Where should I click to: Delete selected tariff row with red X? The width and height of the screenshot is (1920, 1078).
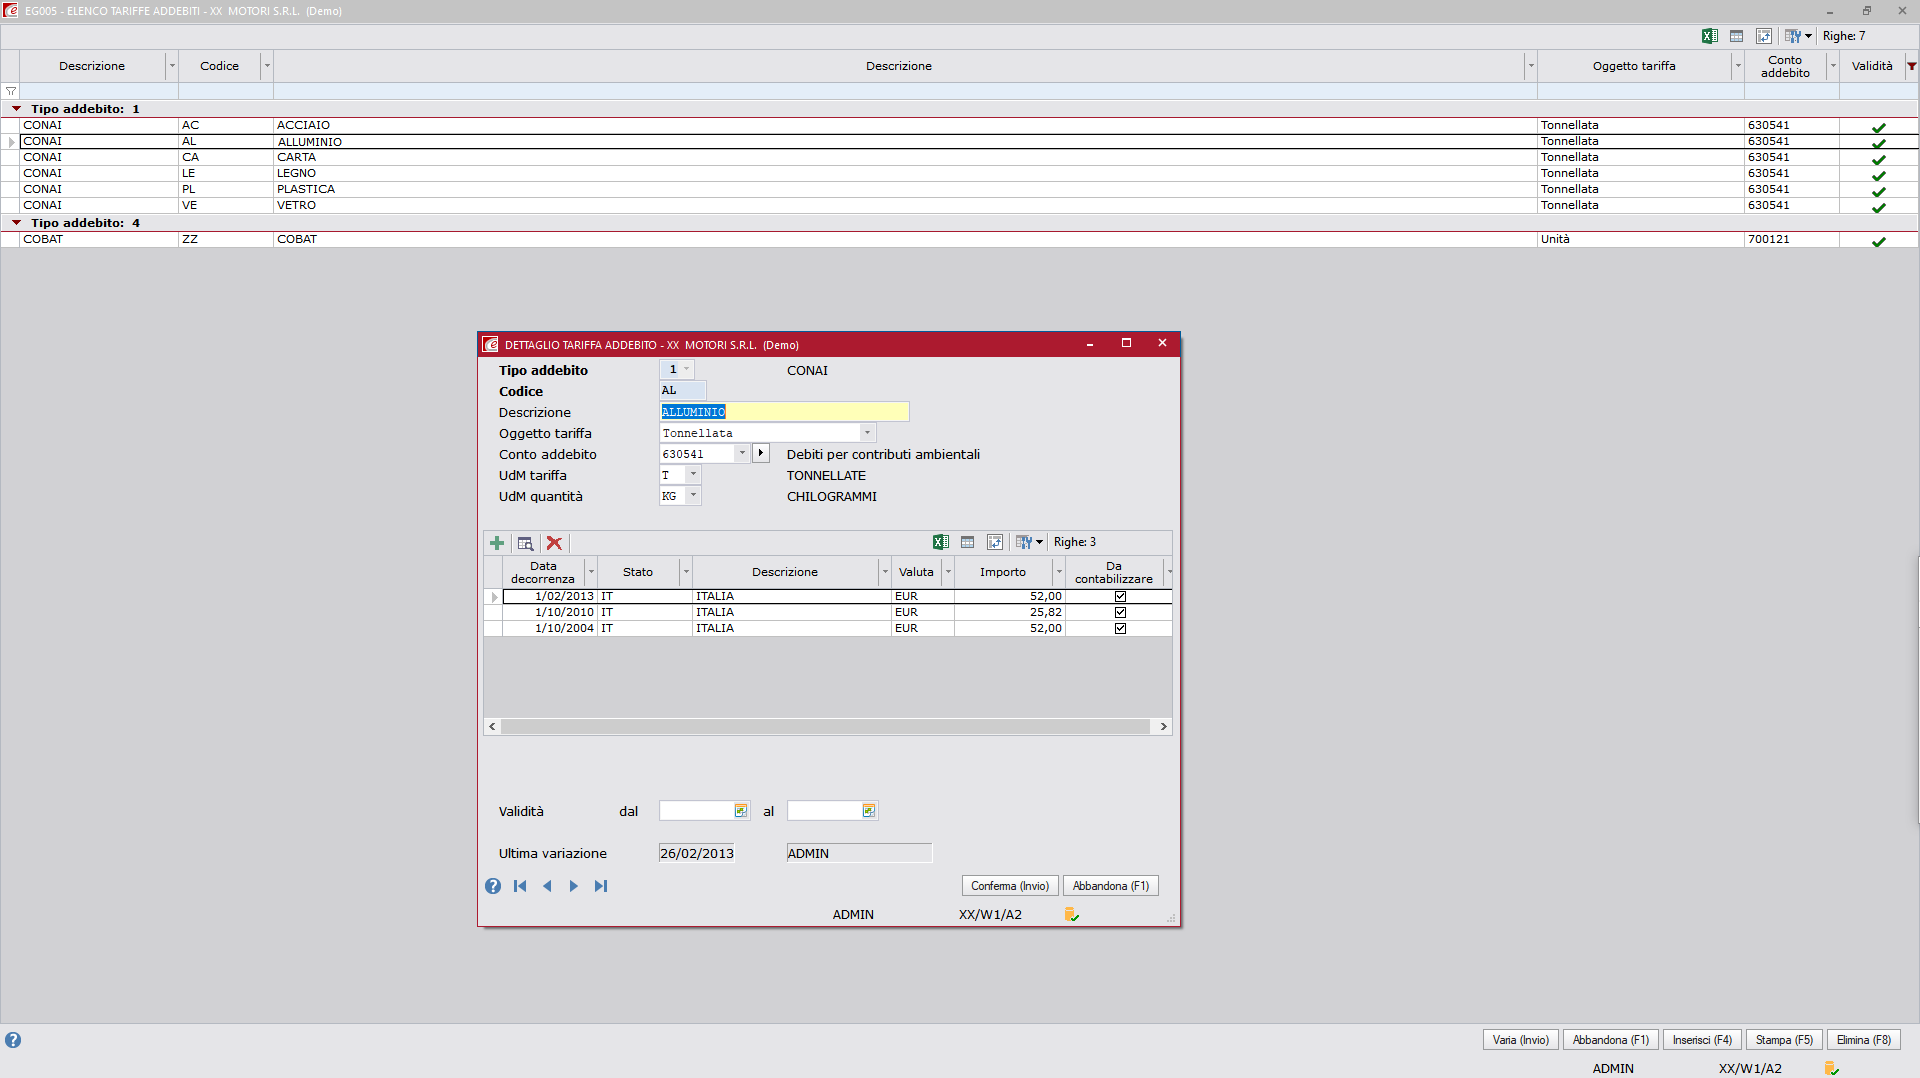click(554, 543)
